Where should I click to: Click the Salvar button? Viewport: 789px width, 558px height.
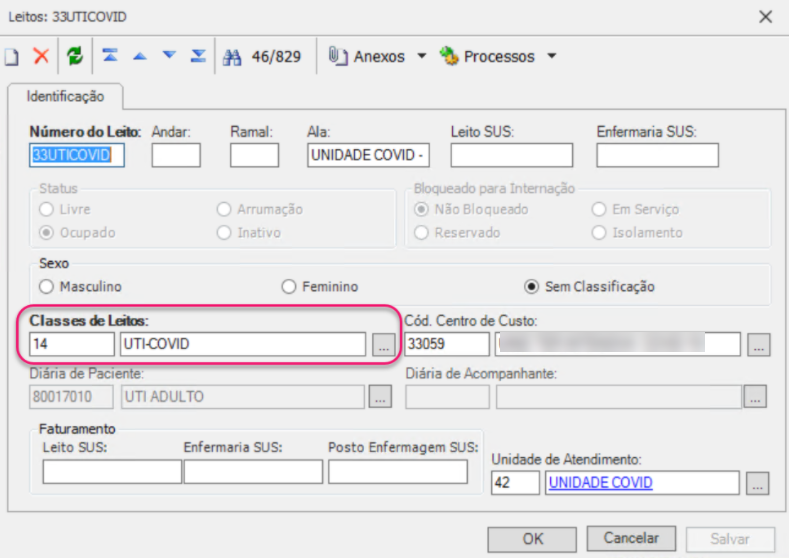coord(730,539)
